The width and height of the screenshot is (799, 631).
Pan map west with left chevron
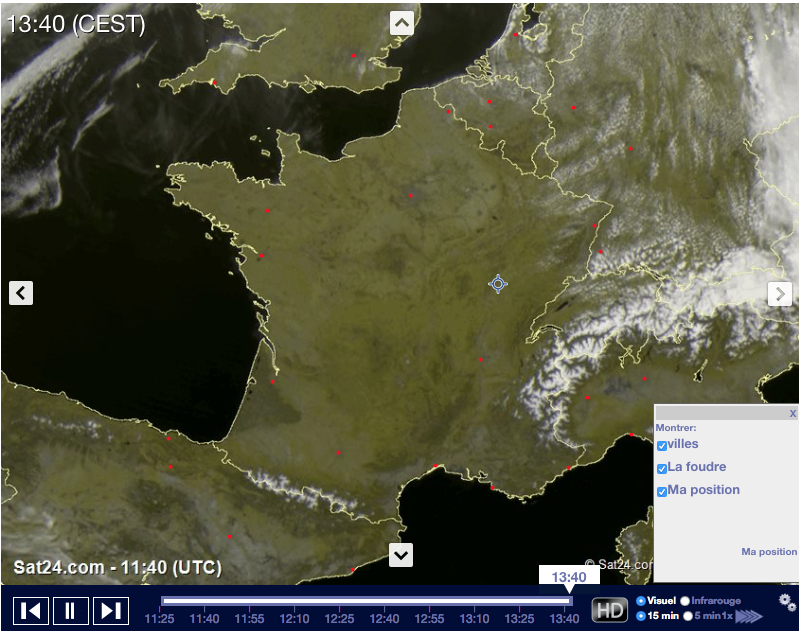click(21, 293)
